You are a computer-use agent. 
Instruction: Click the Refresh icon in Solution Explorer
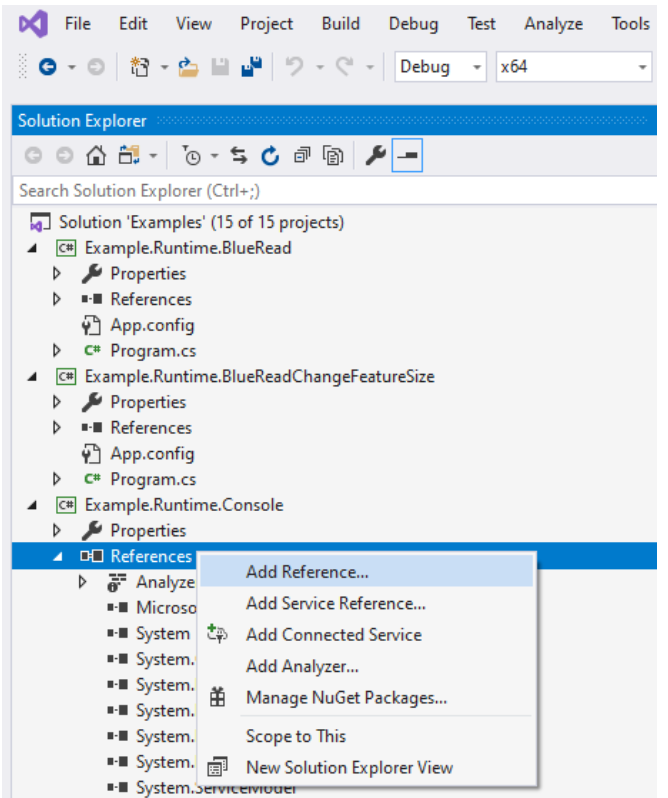270,156
